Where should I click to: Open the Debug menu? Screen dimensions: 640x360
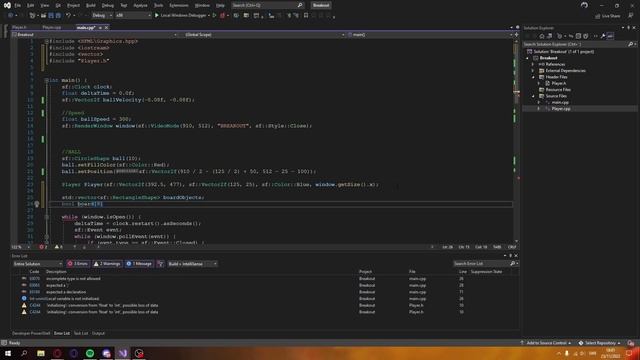108,5
